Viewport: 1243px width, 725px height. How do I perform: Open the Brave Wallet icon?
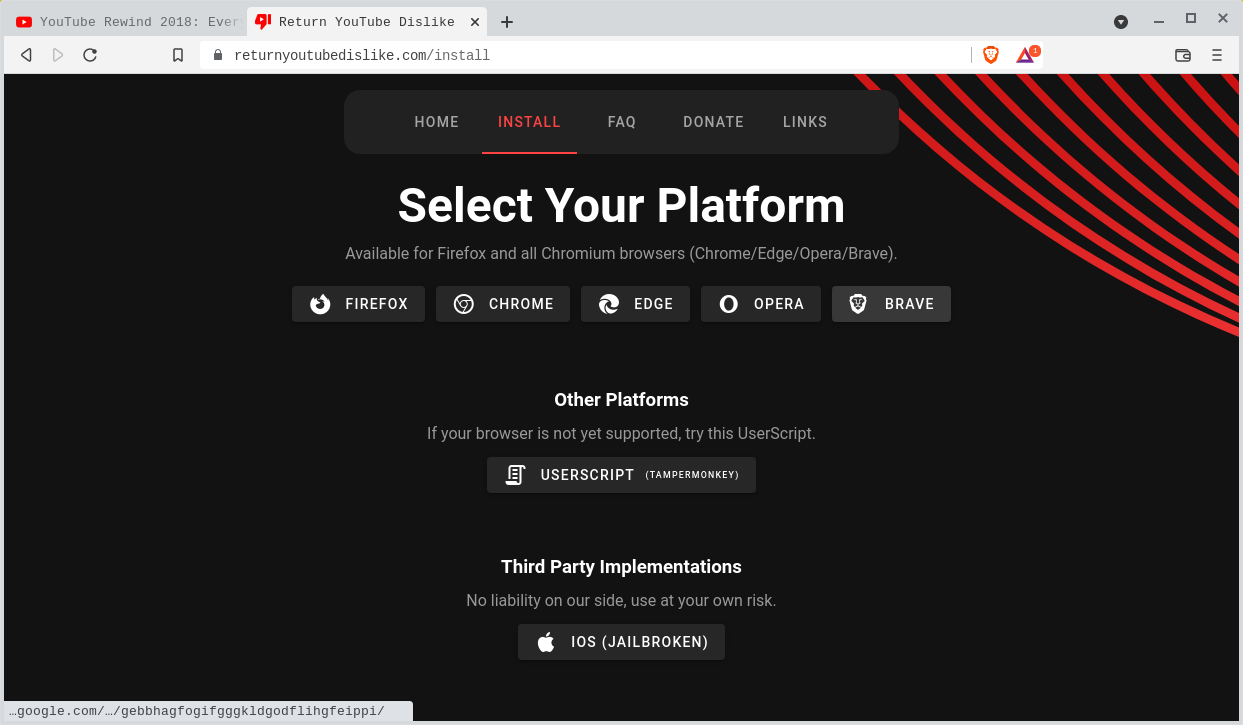coord(1182,55)
